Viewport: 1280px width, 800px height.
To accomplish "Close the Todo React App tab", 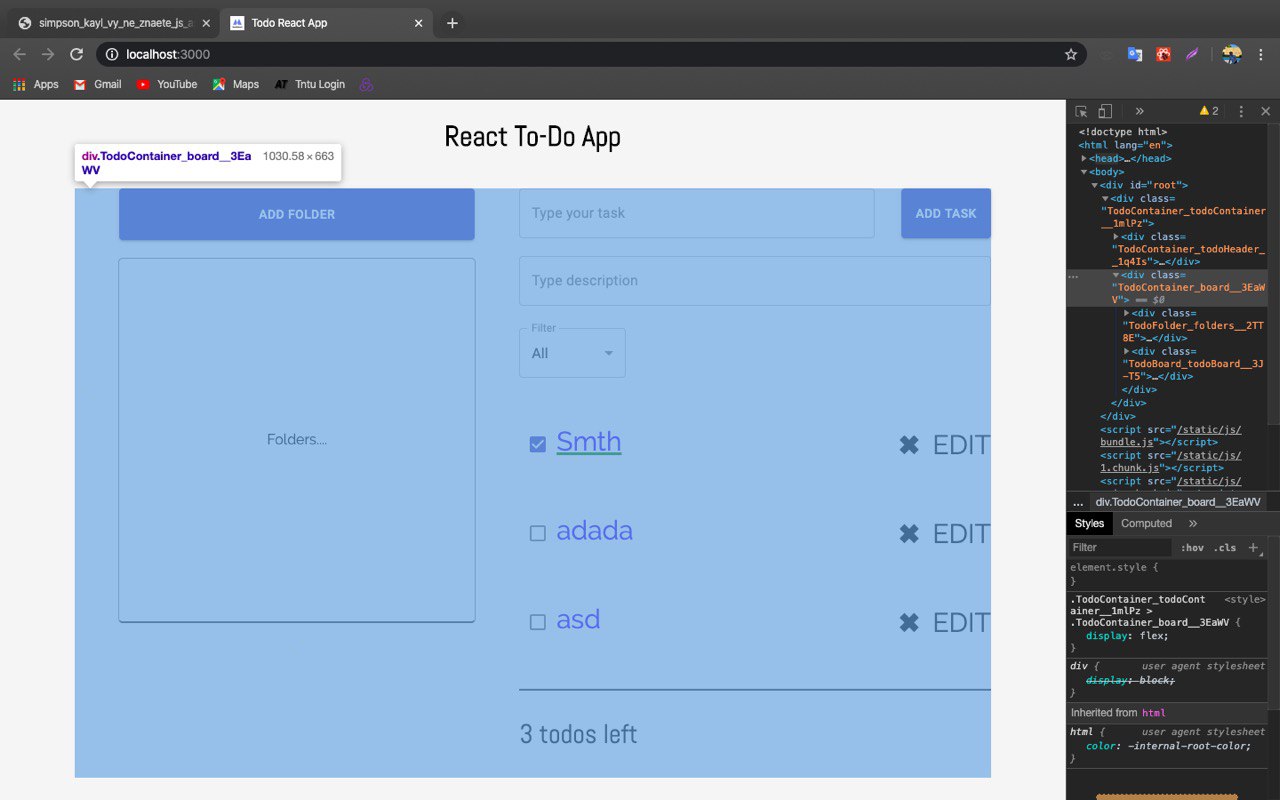I will (419, 22).
